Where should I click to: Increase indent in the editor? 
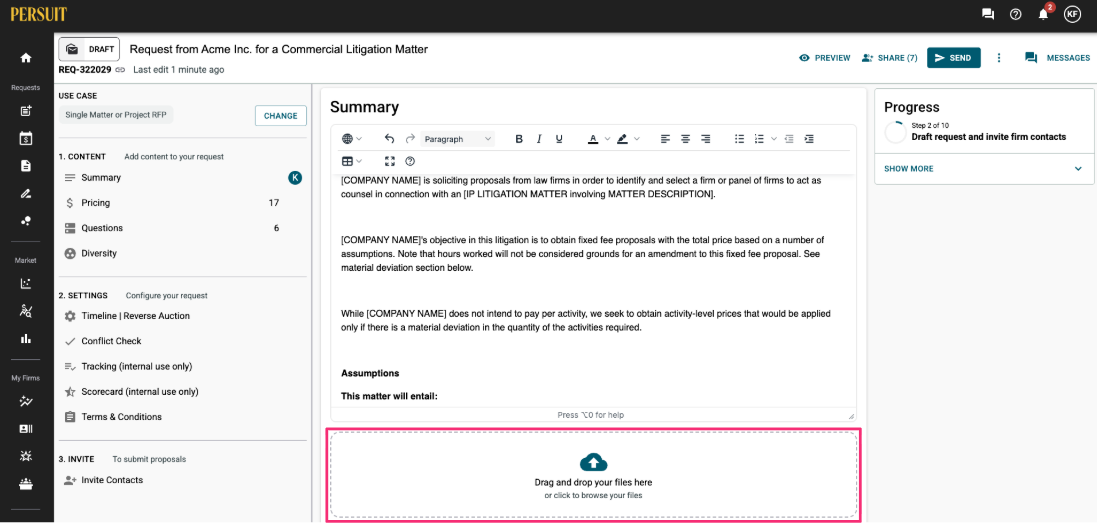(x=809, y=139)
